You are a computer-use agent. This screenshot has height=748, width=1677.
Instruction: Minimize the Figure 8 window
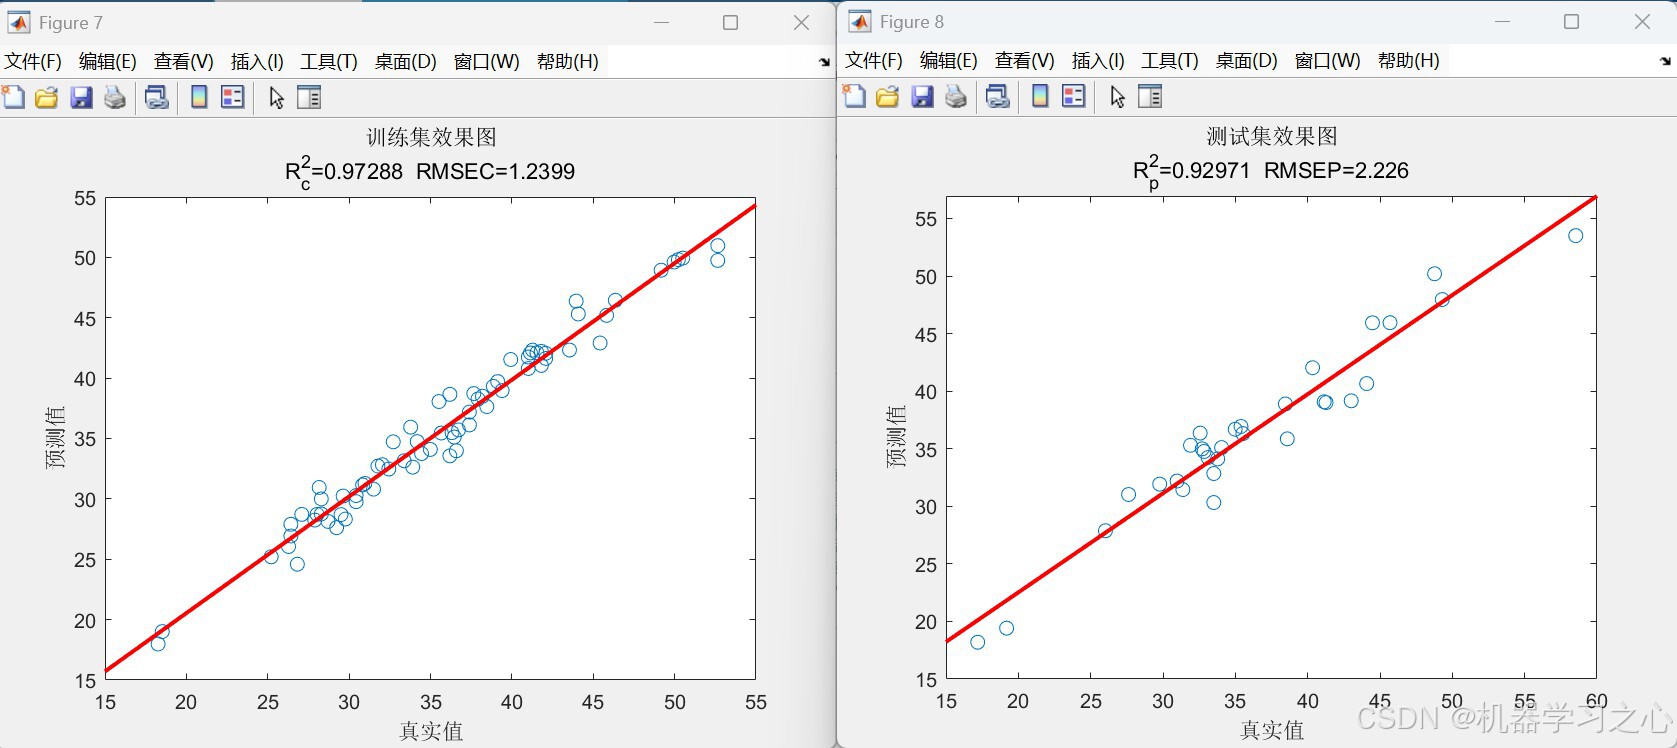click(x=1502, y=21)
